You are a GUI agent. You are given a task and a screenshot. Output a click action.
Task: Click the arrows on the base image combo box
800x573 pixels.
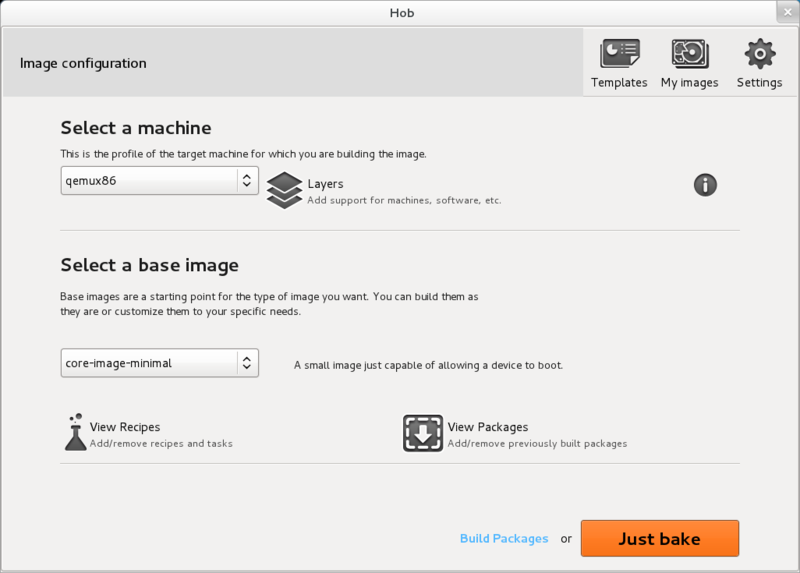point(246,363)
